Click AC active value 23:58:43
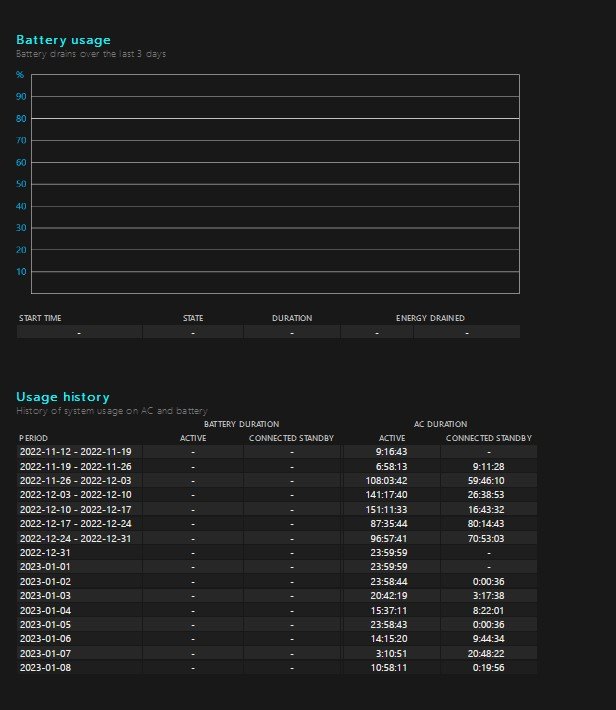The height and width of the screenshot is (710, 616). point(389,624)
